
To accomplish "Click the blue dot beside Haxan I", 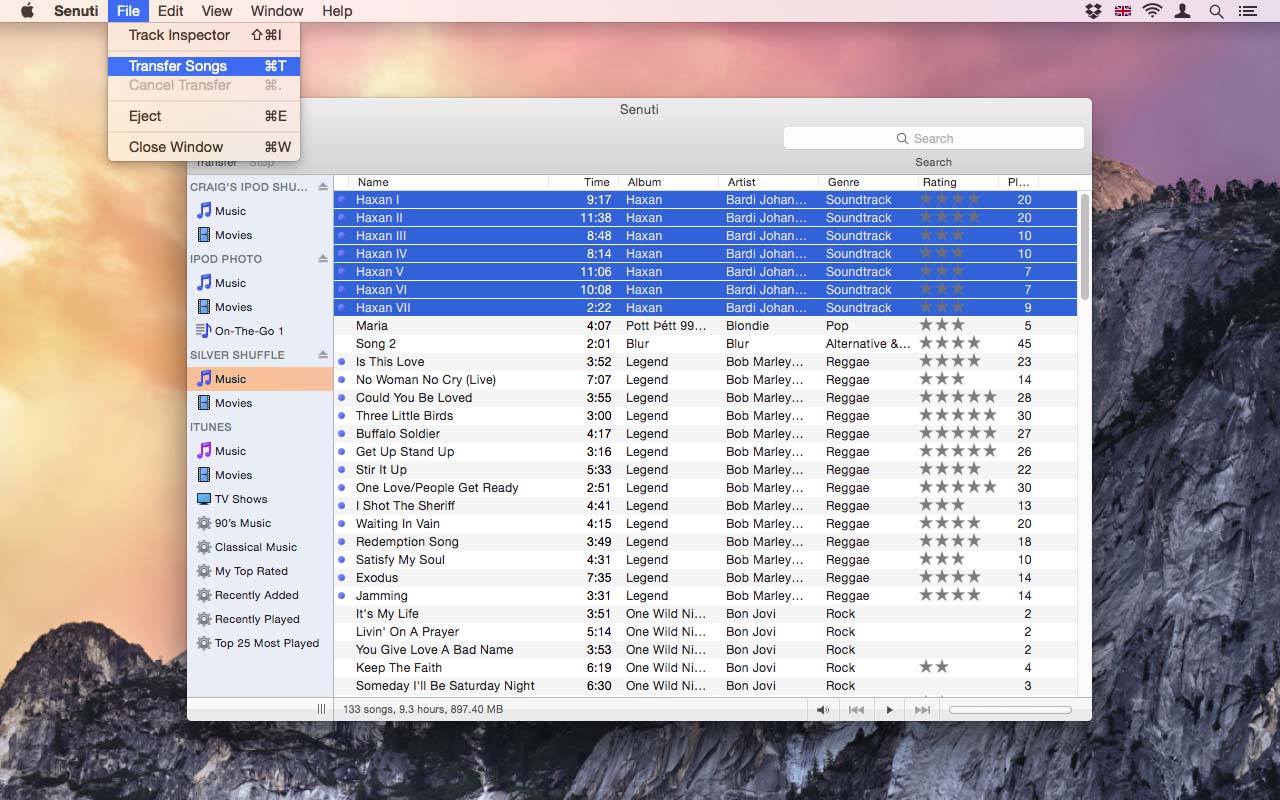I will [342, 200].
